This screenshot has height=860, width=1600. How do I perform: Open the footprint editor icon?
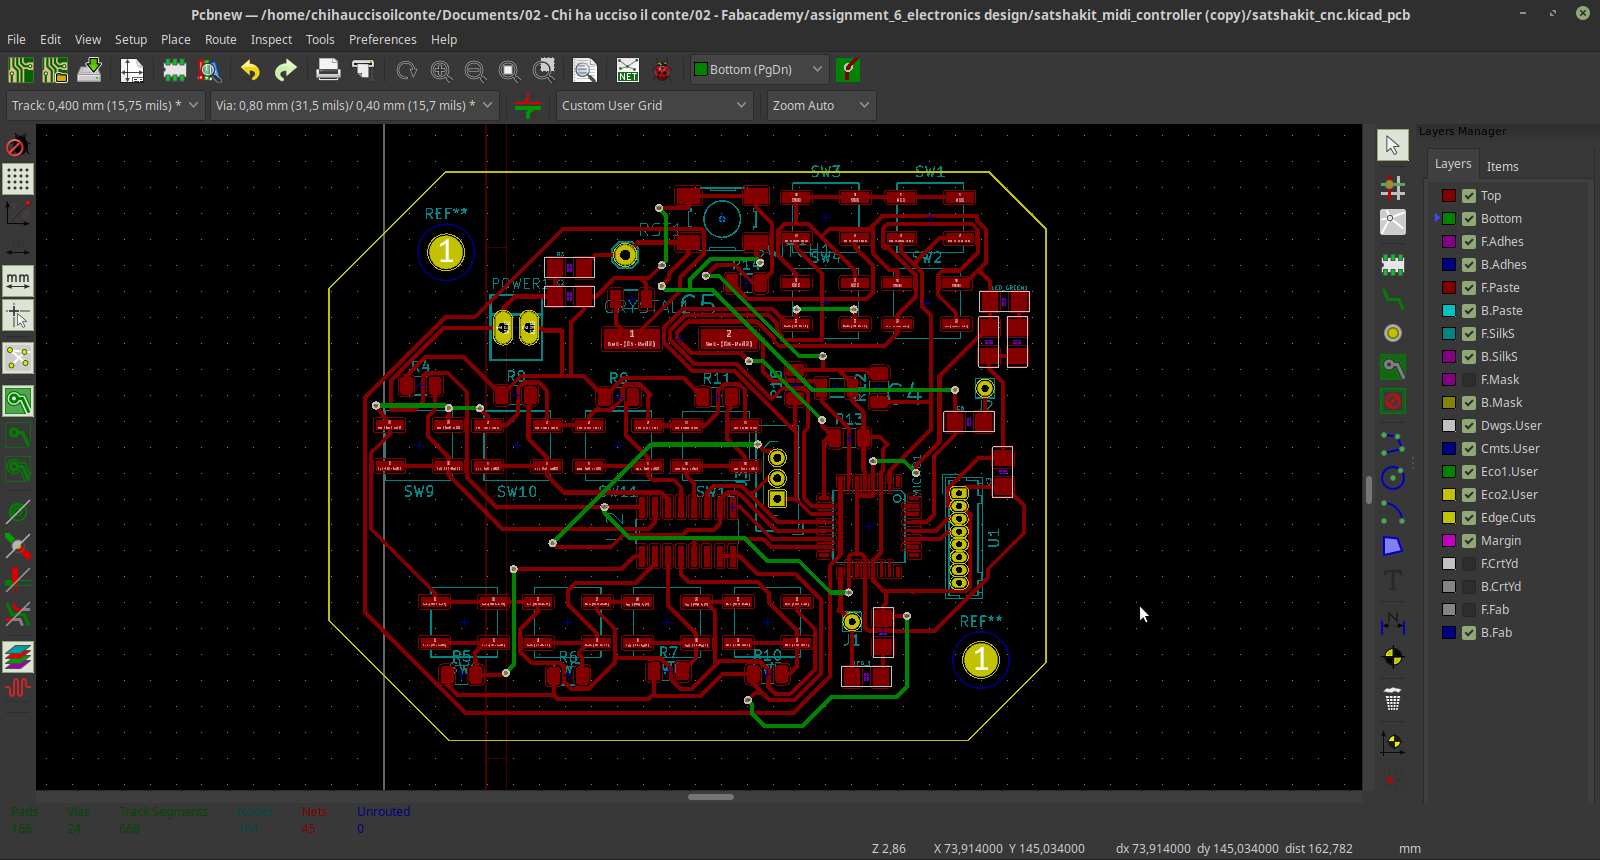175,70
